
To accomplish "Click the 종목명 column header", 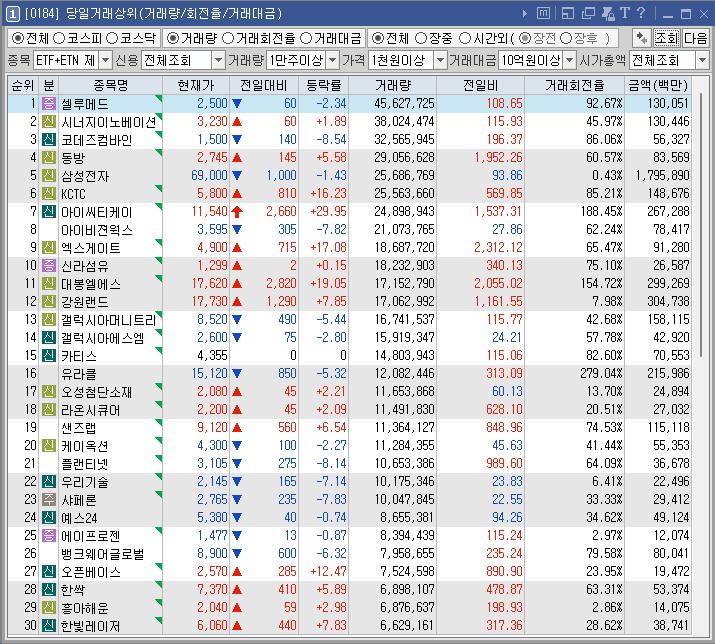I will [110, 85].
